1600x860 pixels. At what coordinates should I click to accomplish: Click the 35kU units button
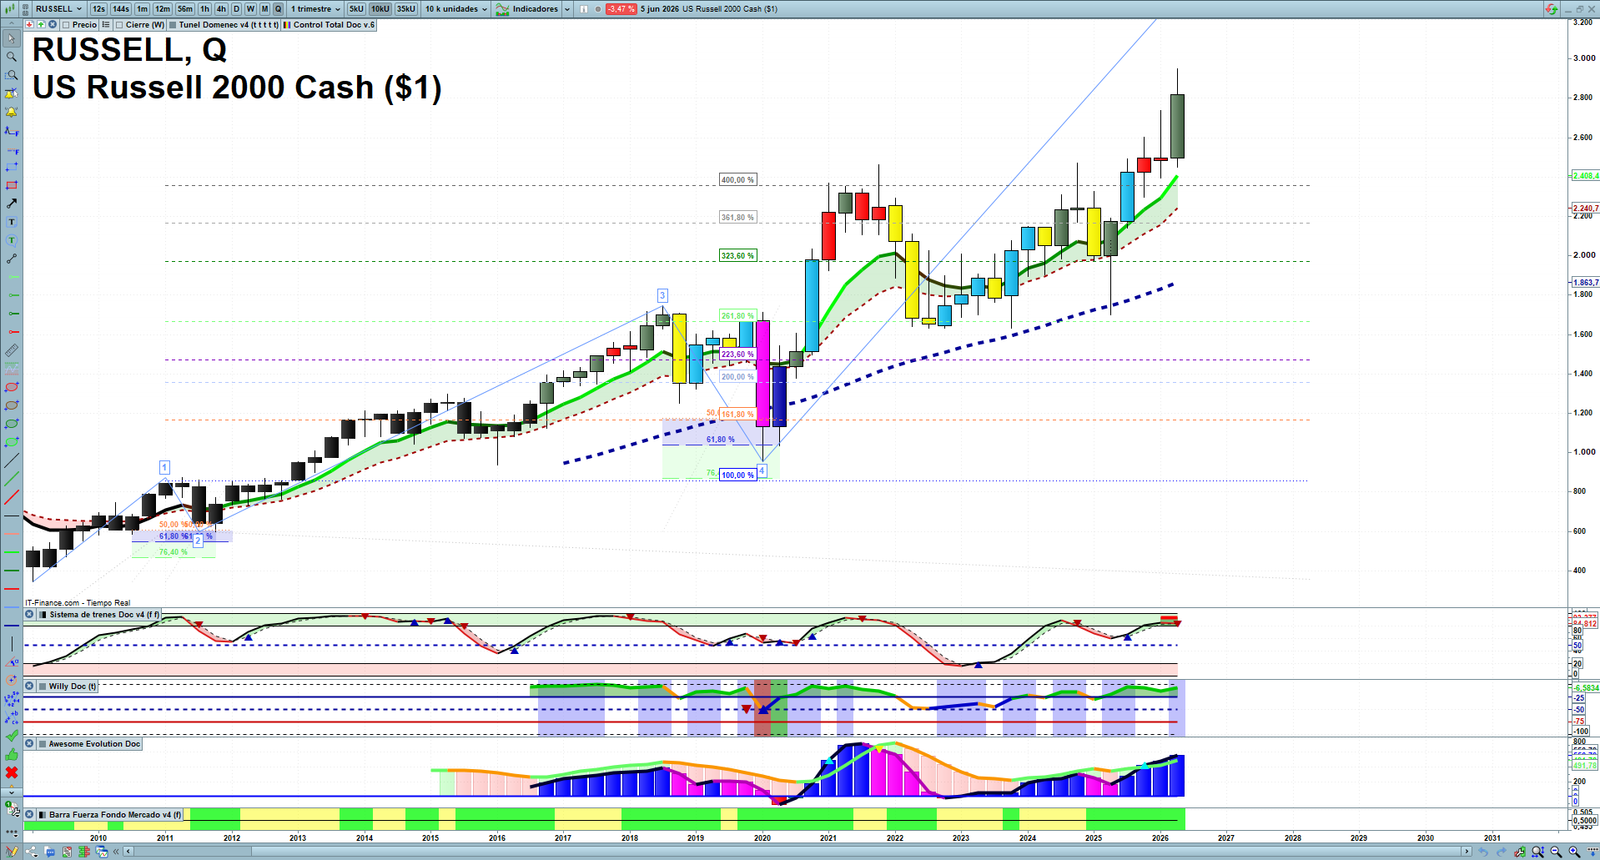point(406,9)
